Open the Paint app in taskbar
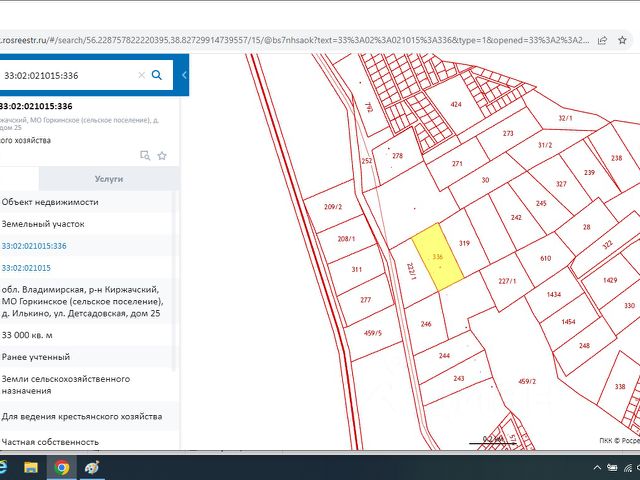640x480 pixels. click(x=91, y=467)
